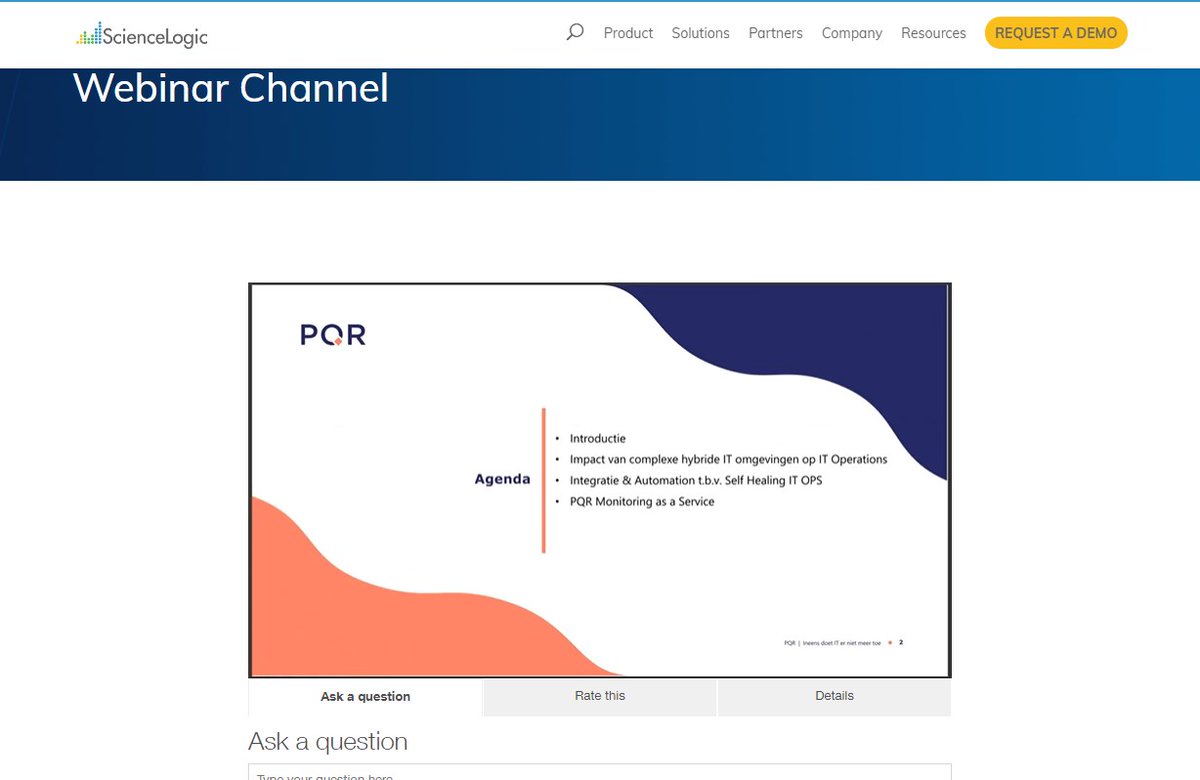1200x780 pixels.
Task: Expand the Partners navigation item
Action: 775,33
